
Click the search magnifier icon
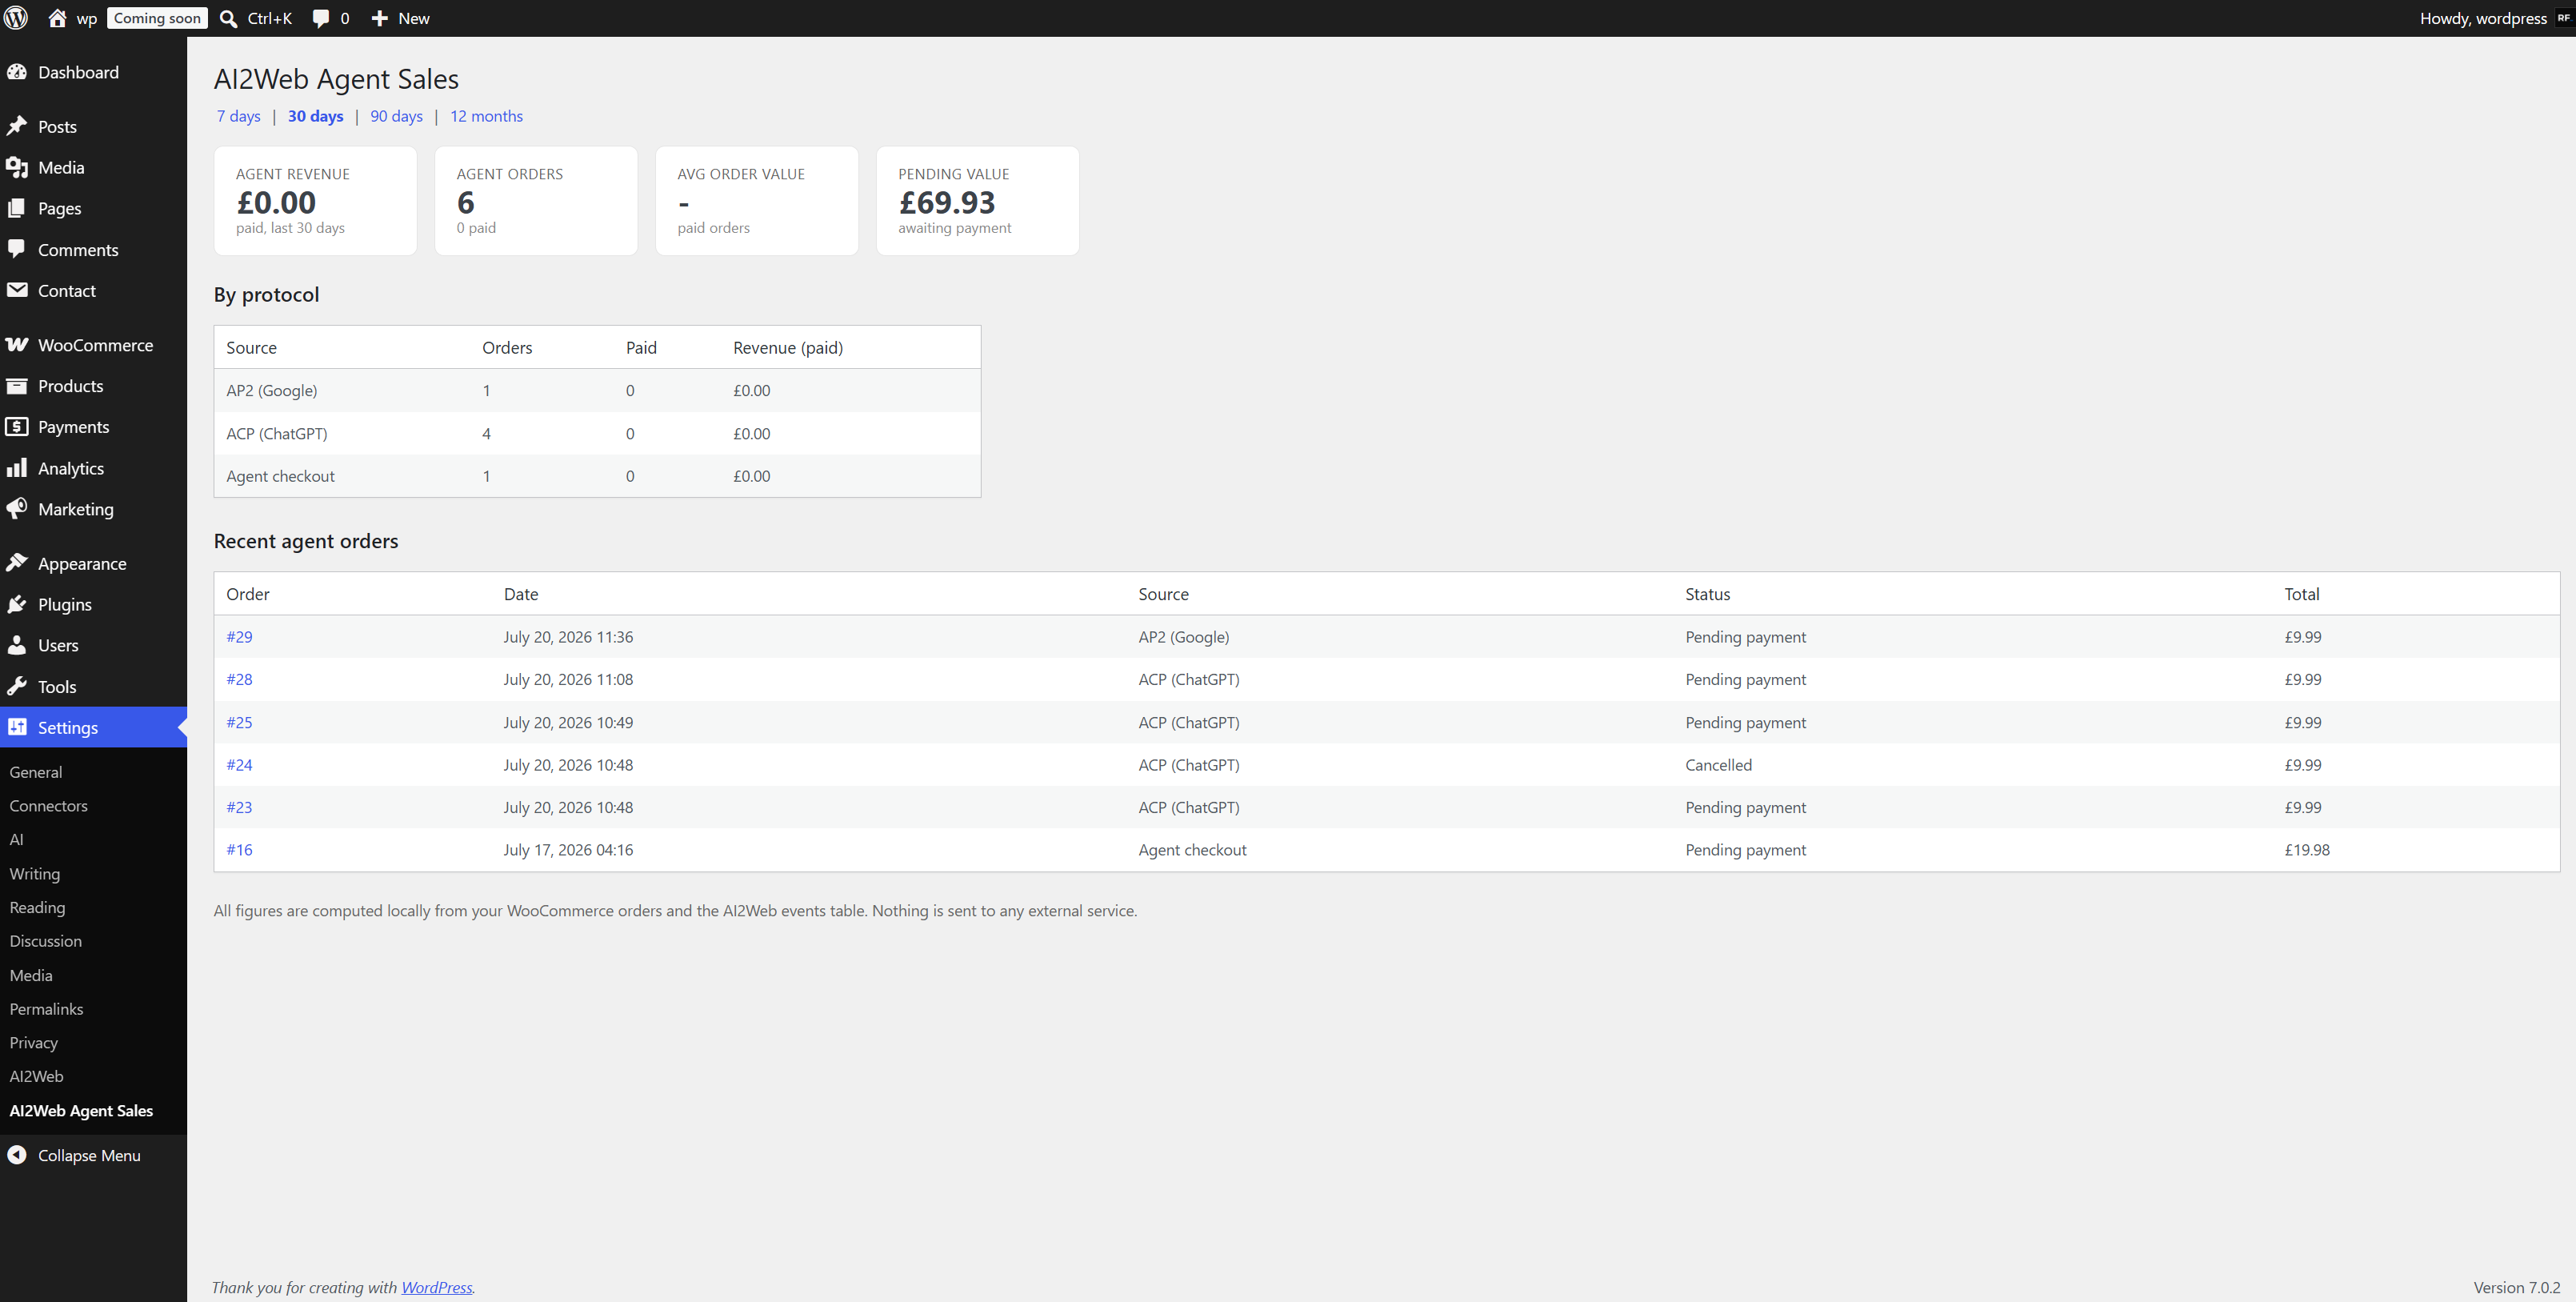(228, 18)
